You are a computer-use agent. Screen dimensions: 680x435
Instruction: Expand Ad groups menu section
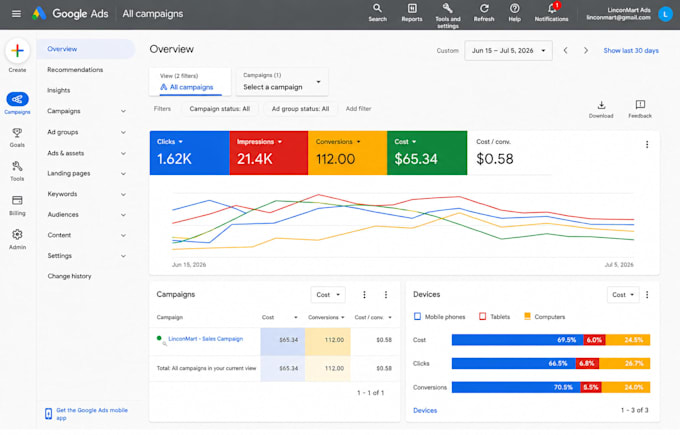pos(123,132)
